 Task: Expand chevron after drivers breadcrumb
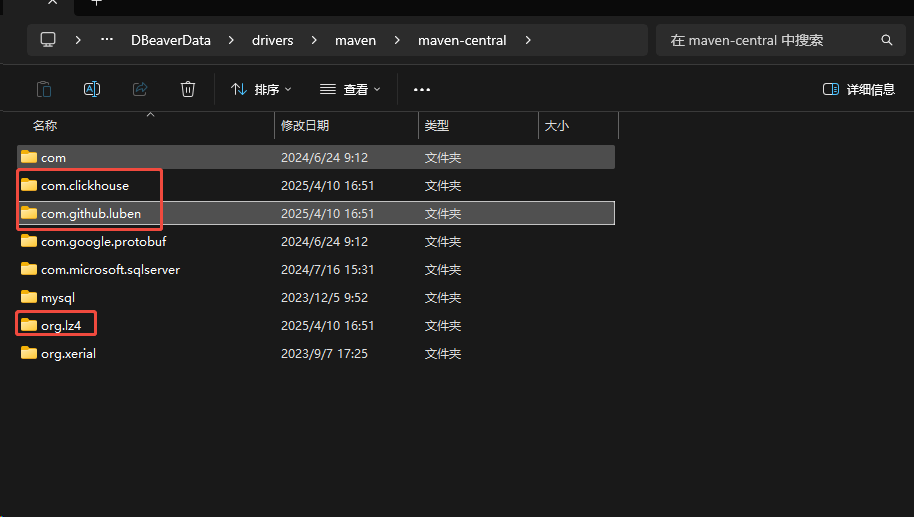(314, 40)
